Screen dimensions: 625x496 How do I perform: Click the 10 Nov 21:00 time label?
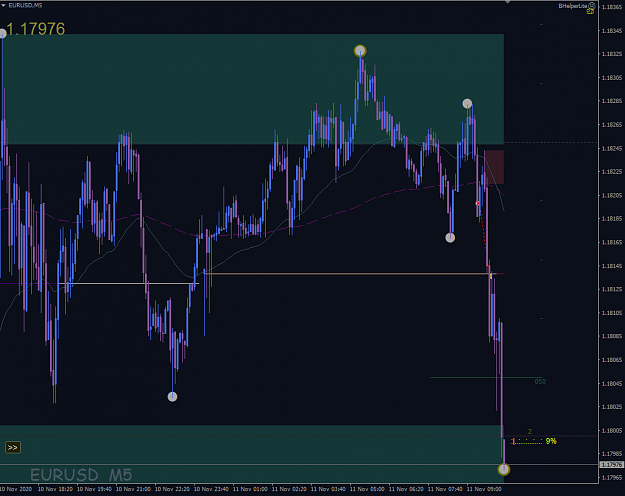(133, 489)
